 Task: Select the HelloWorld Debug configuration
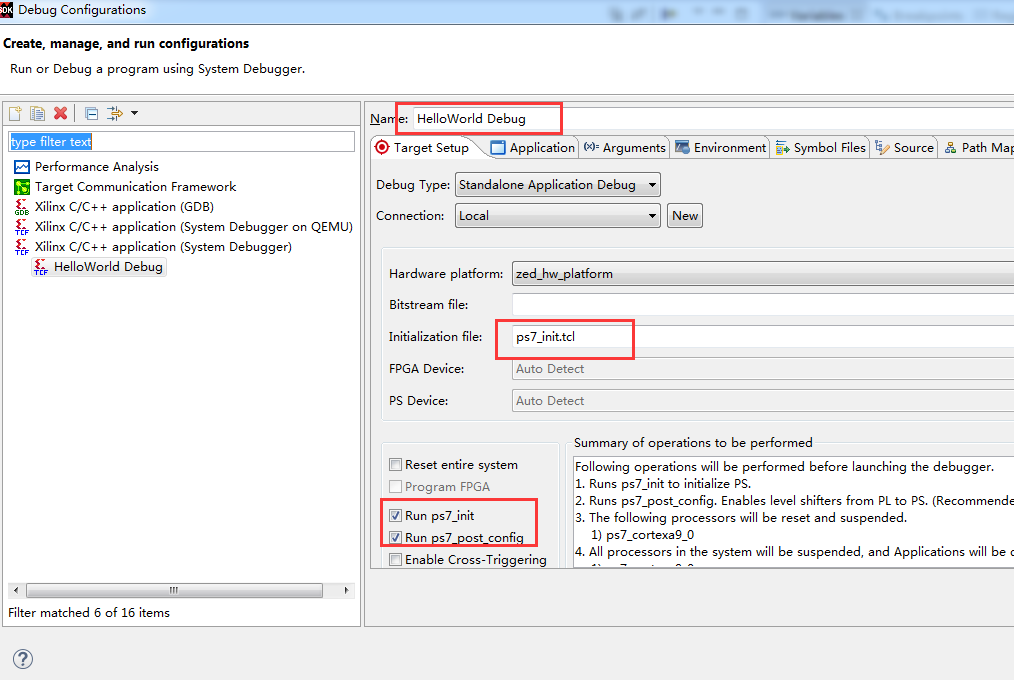pos(108,267)
